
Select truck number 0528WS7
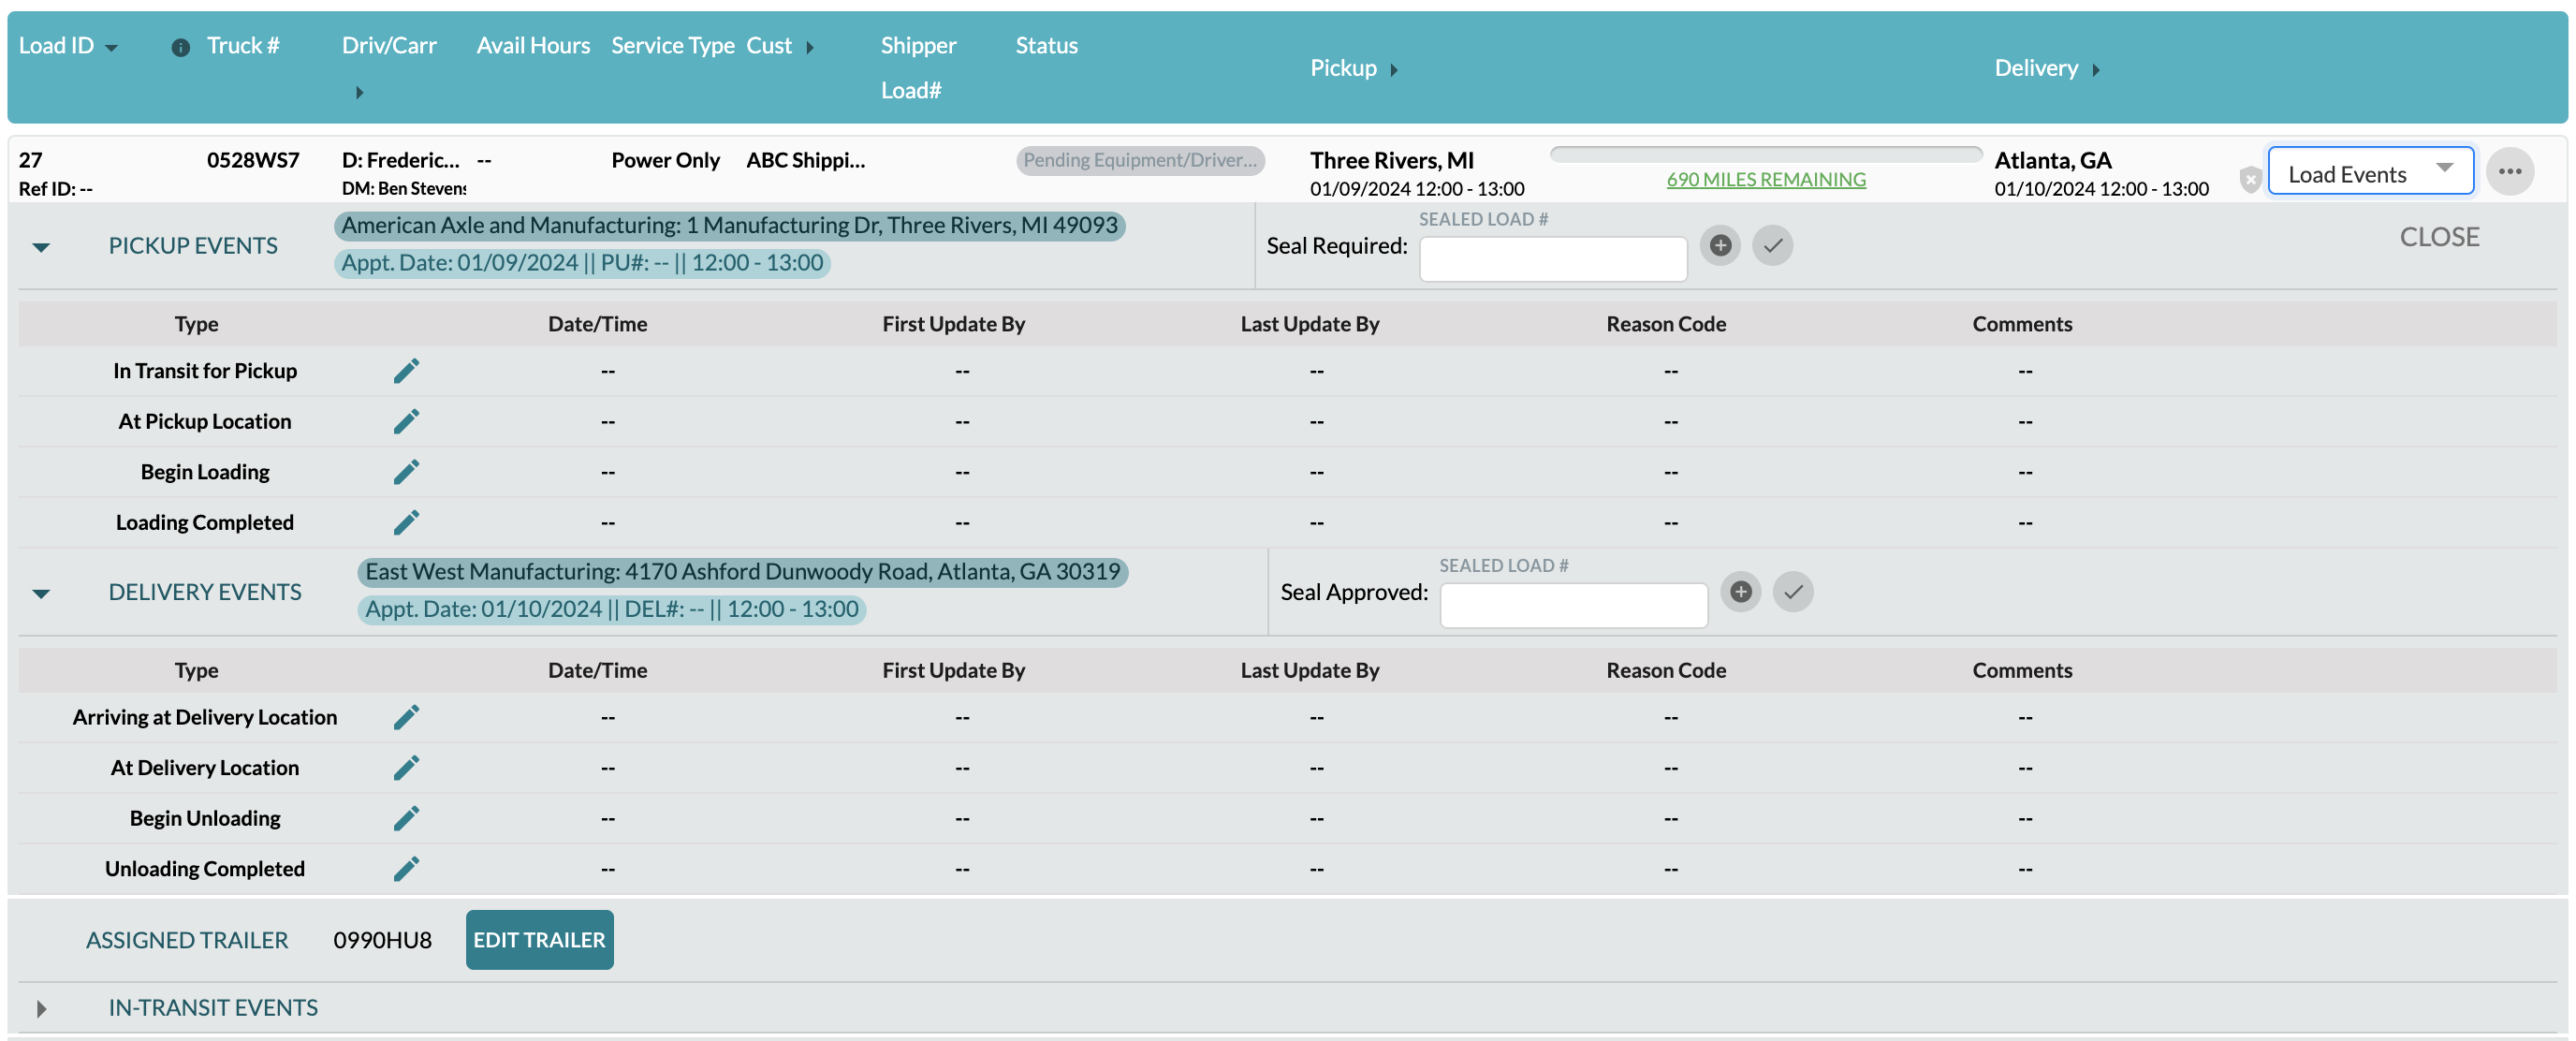[253, 160]
